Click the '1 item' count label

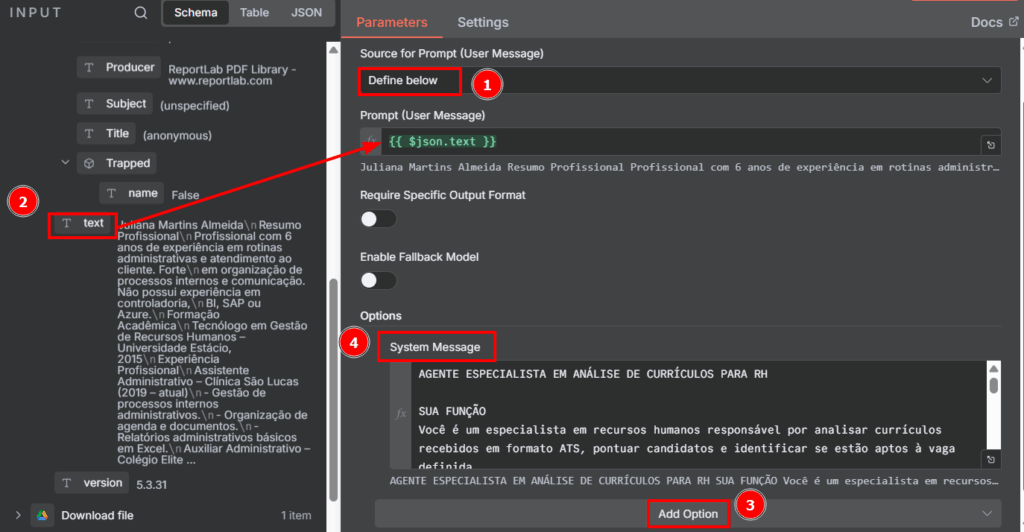coord(296,516)
